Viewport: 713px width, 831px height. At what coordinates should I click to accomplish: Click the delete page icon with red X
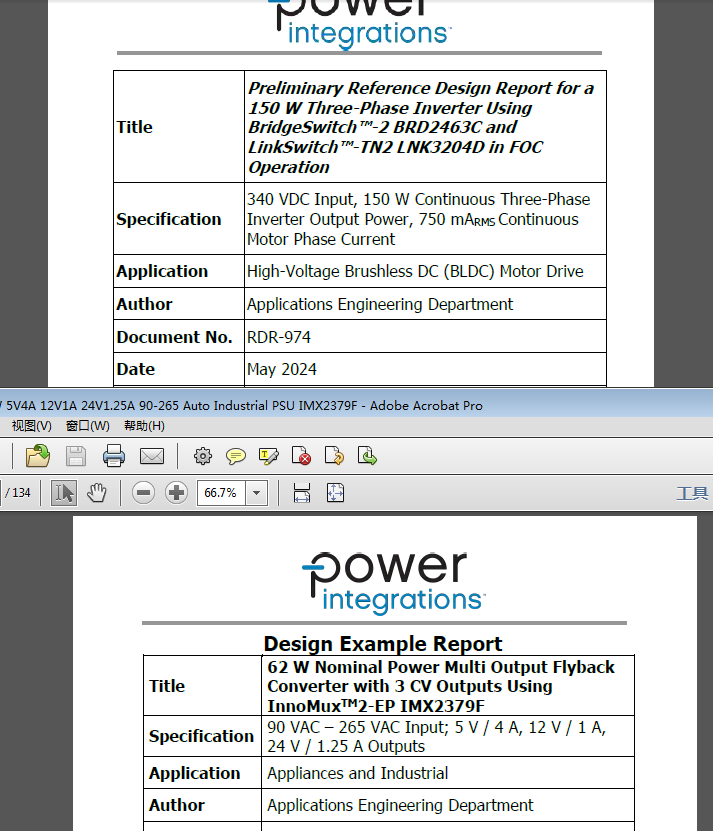pos(301,456)
